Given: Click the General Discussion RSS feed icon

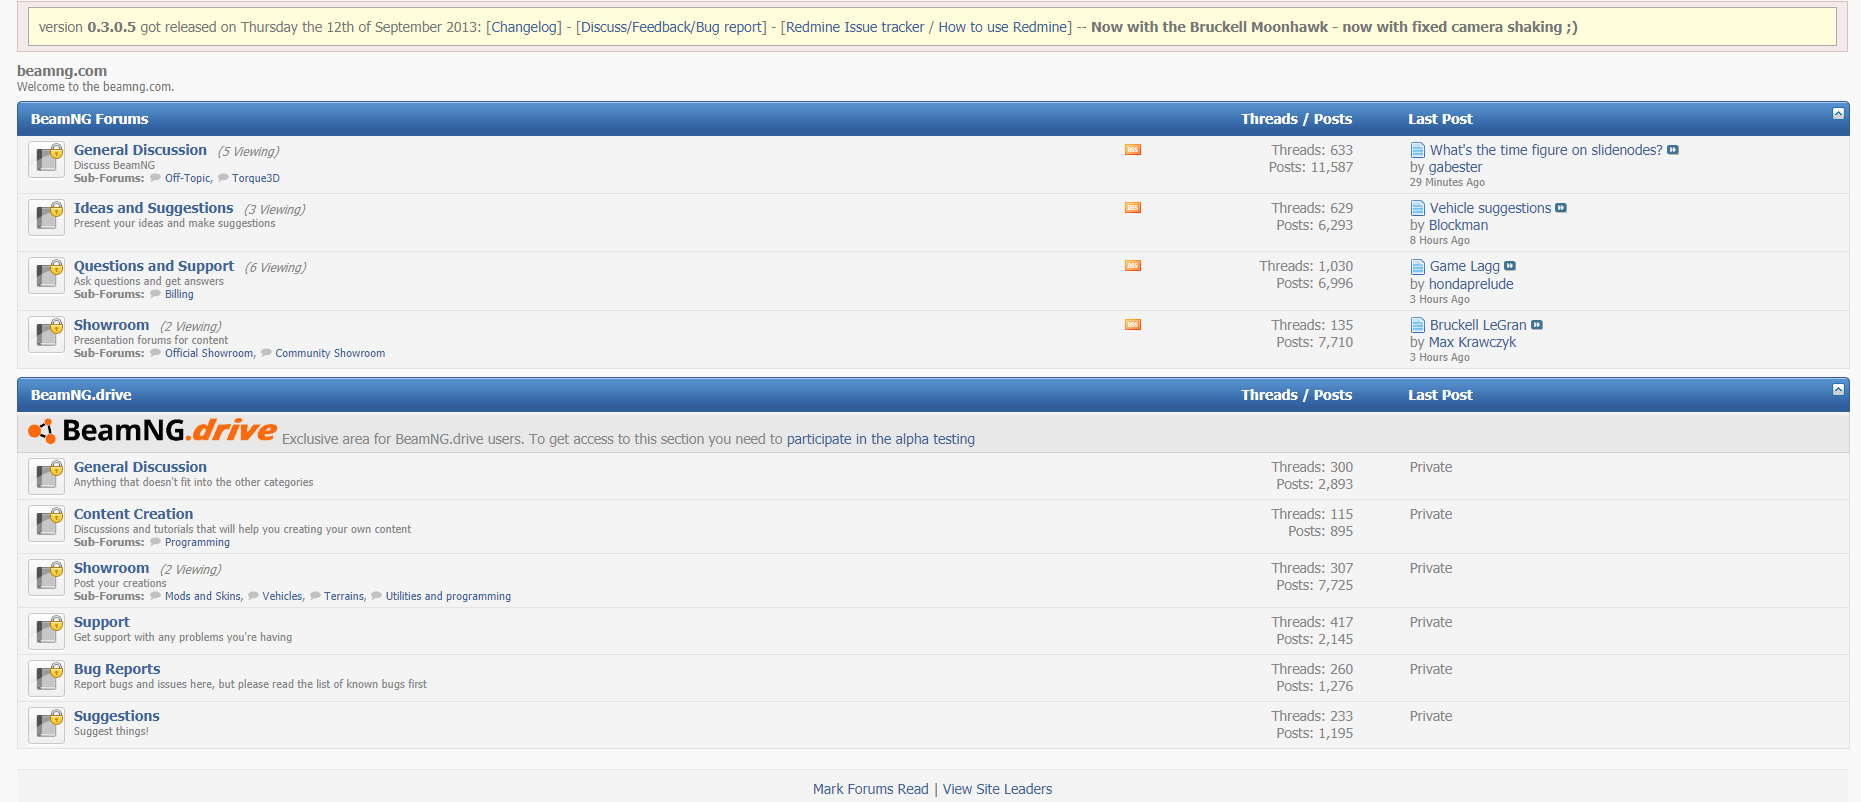Looking at the screenshot, I should pyautogui.click(x=1133, y=150).
